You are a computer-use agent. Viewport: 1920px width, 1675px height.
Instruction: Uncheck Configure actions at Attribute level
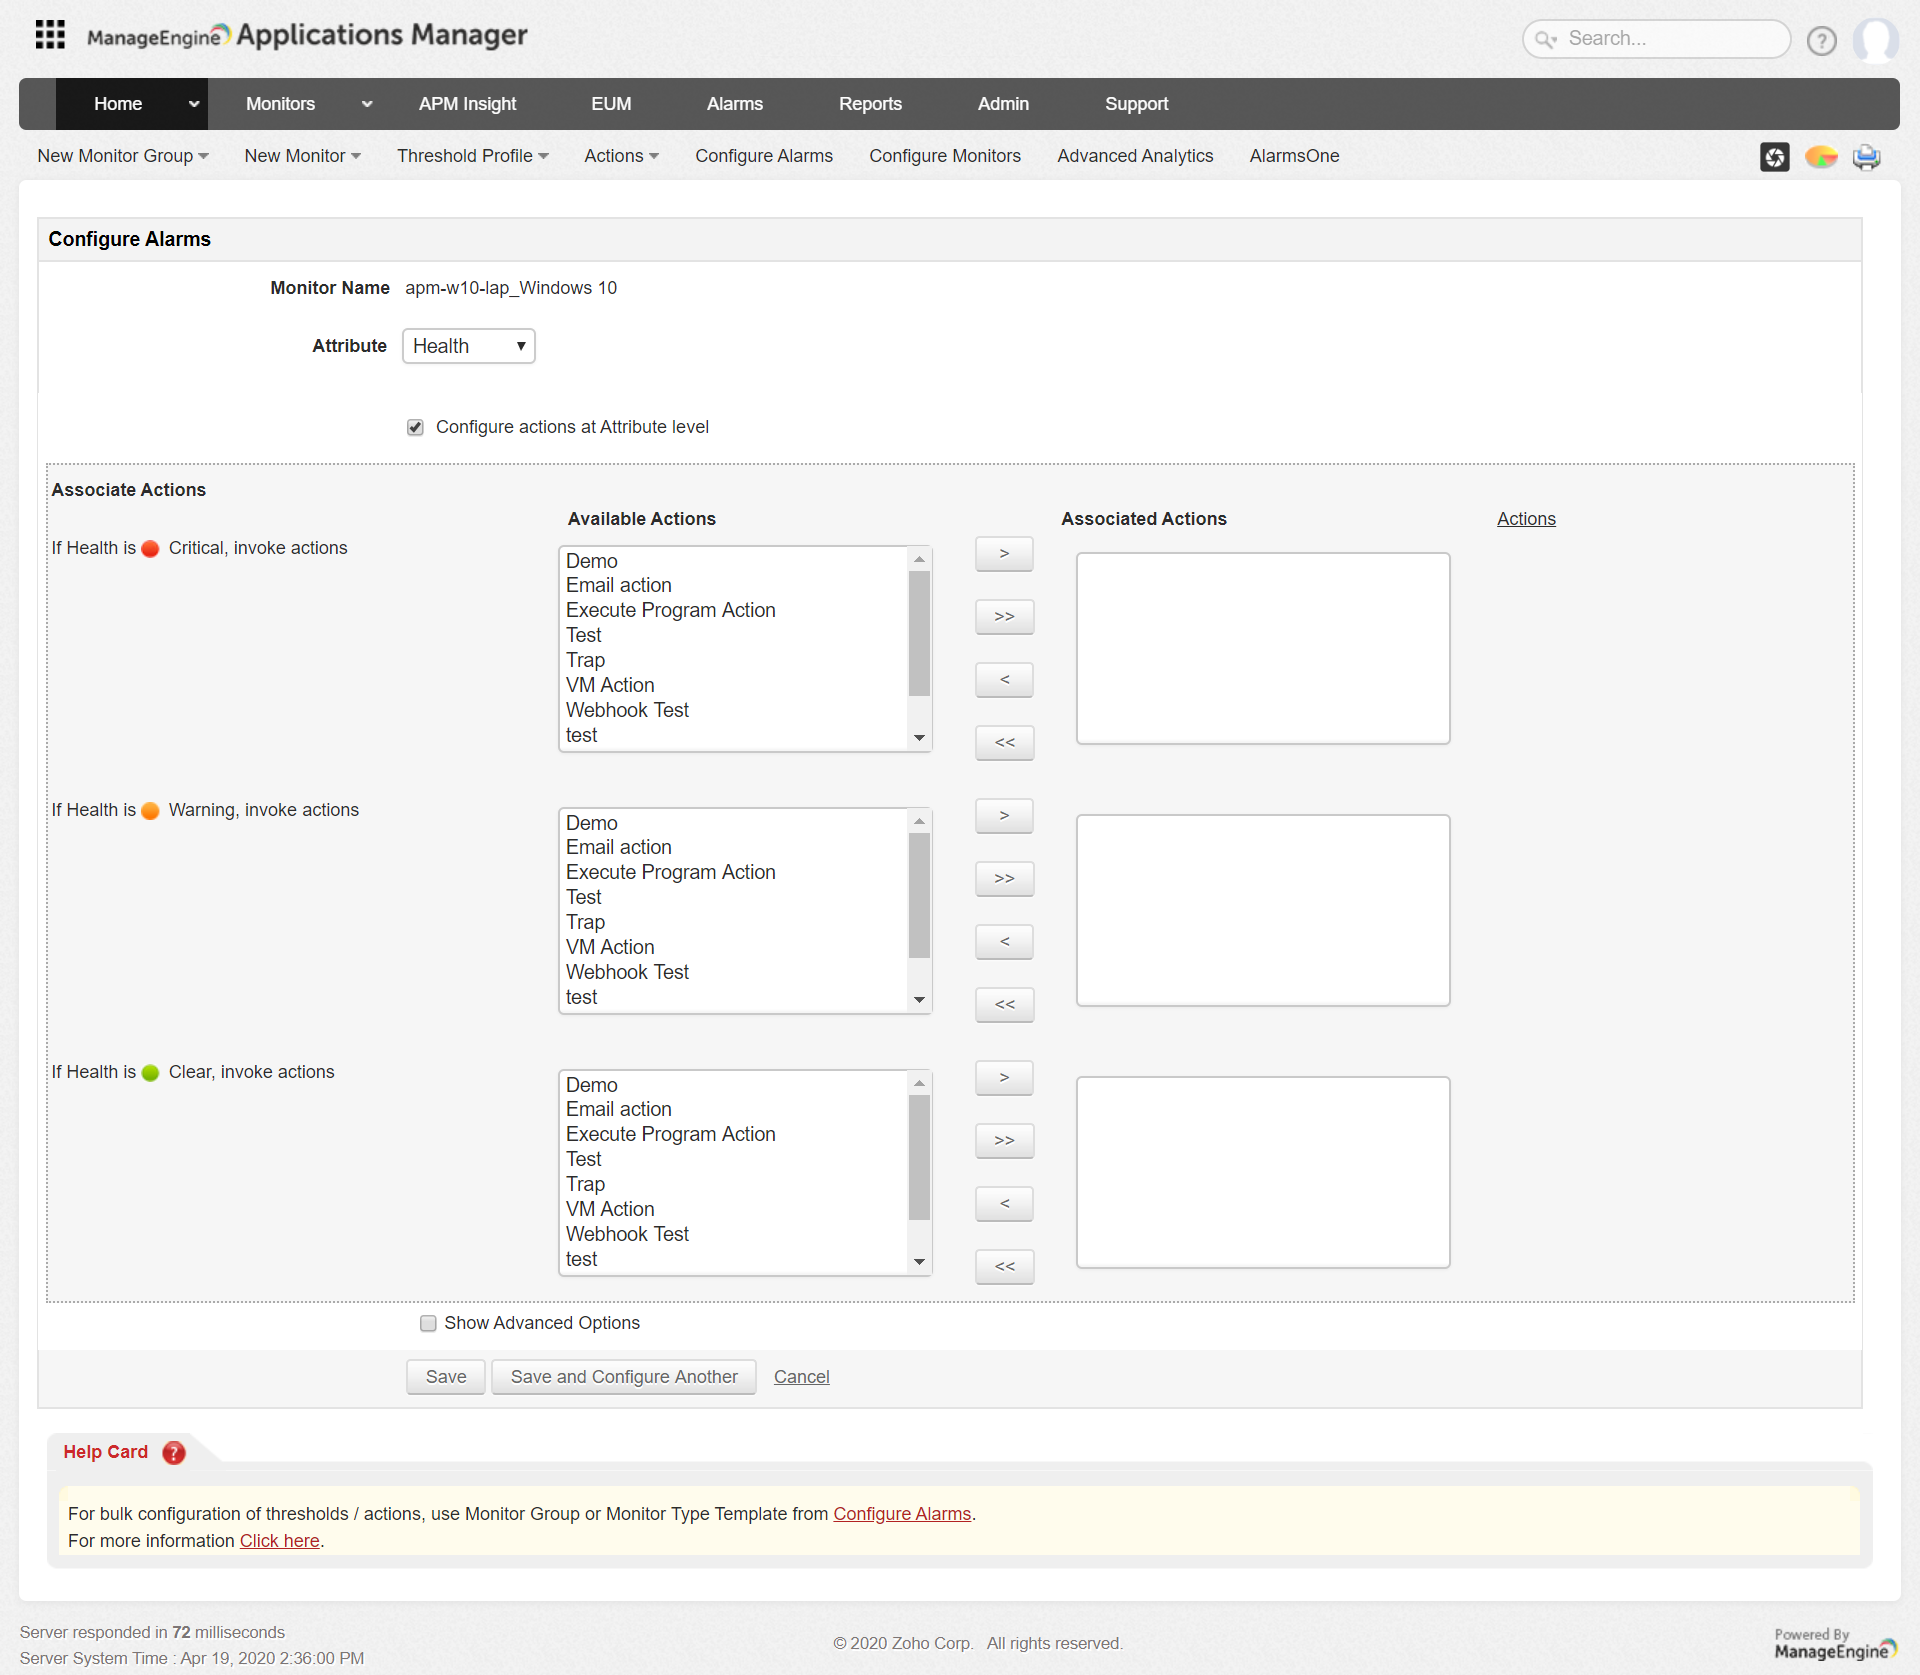point(415,428)
